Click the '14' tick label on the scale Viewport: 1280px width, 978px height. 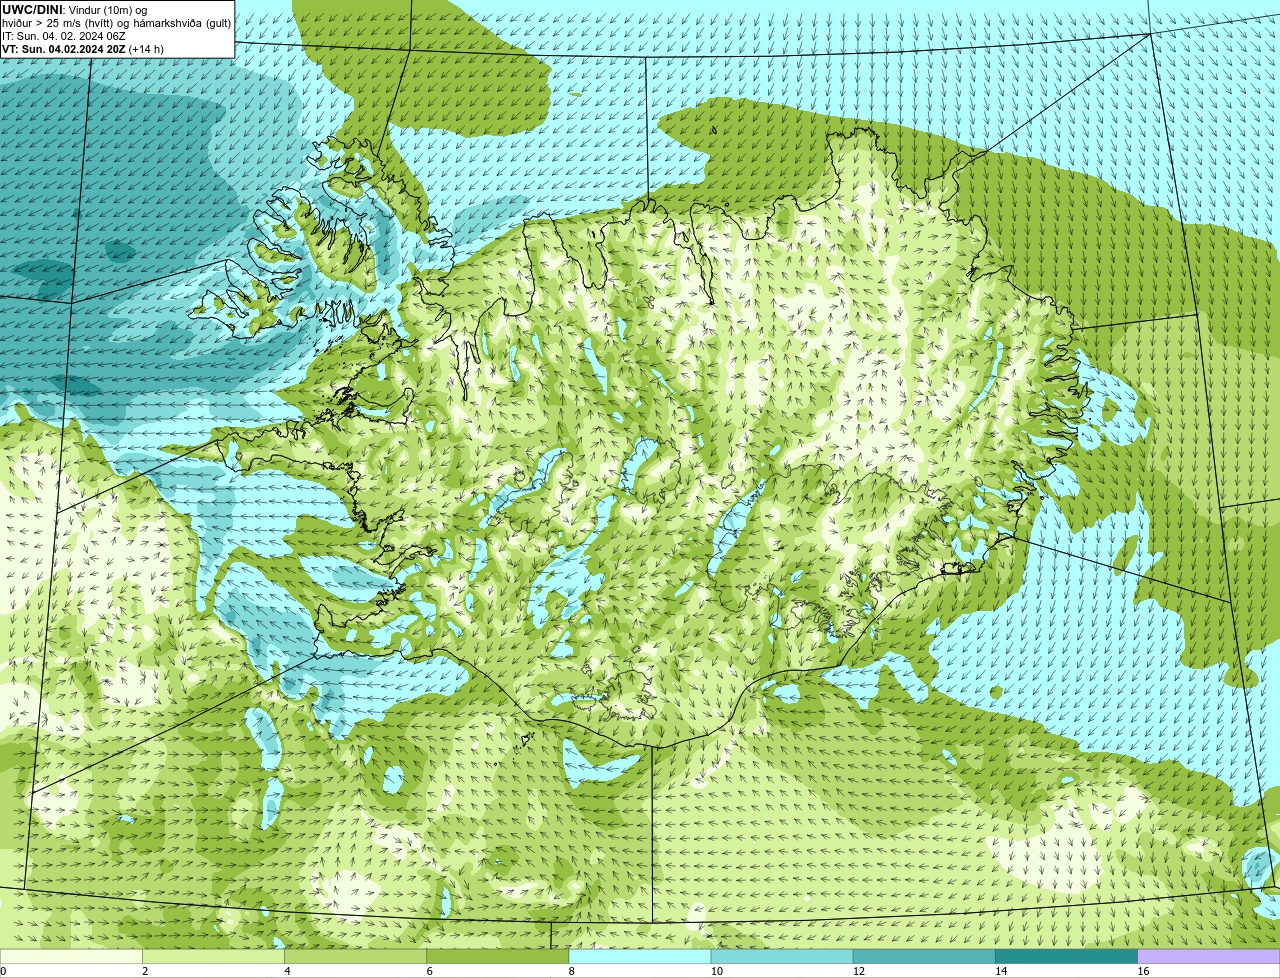tap(1001, 971)
